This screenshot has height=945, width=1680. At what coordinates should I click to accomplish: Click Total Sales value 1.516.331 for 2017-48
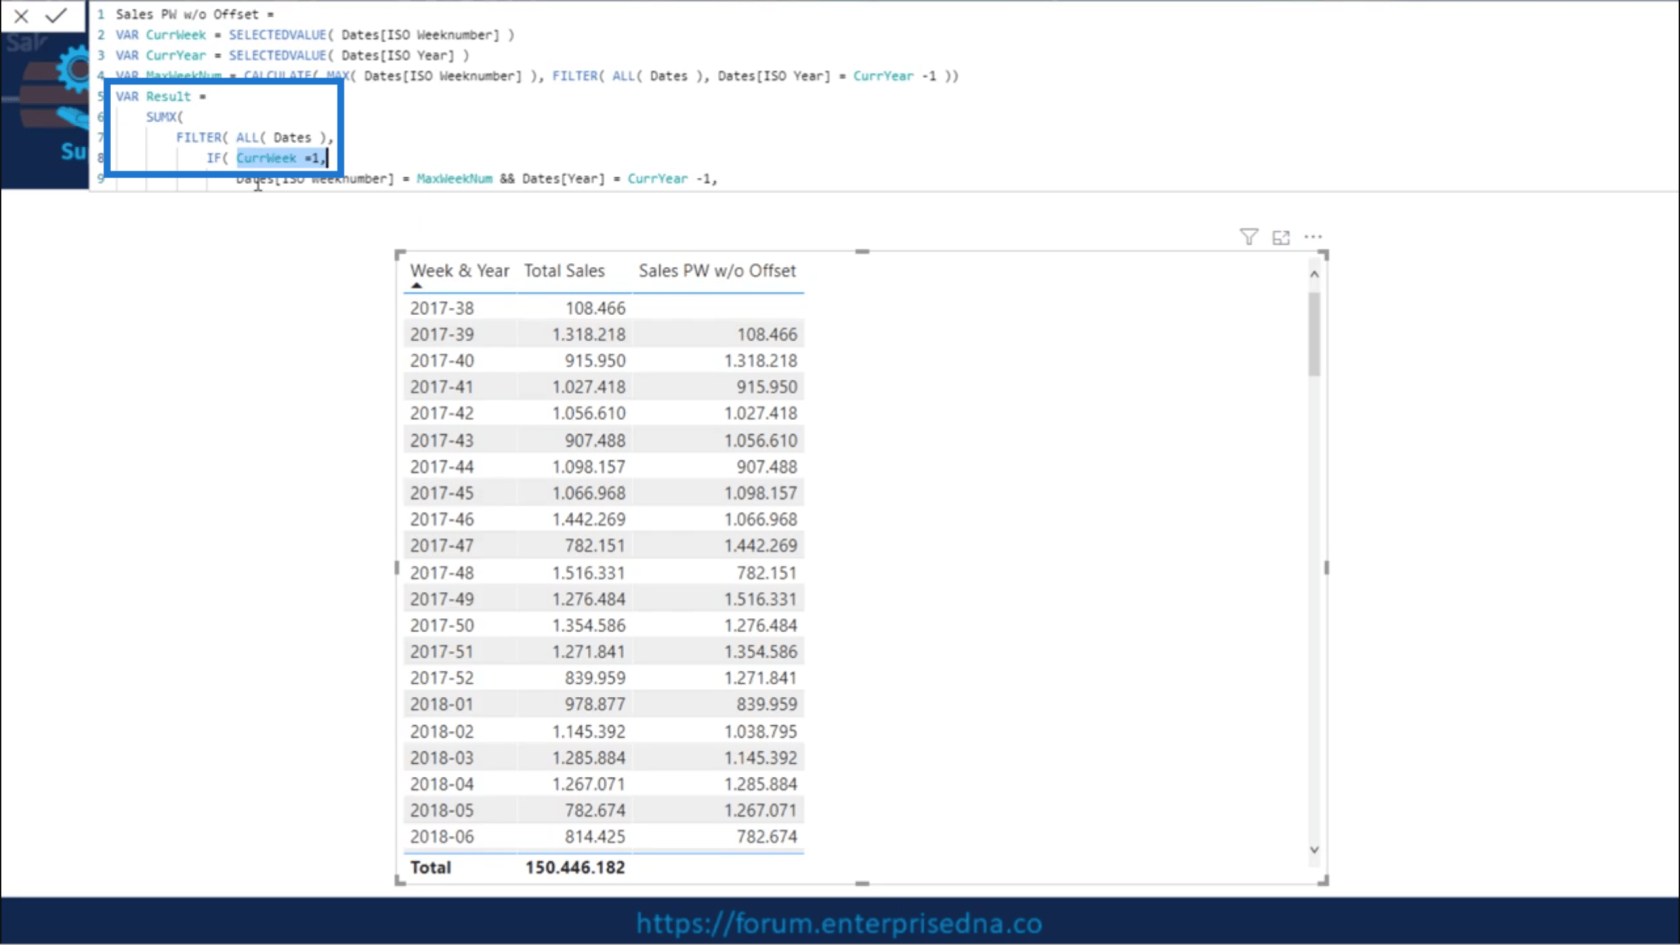[x=589, y=572]
